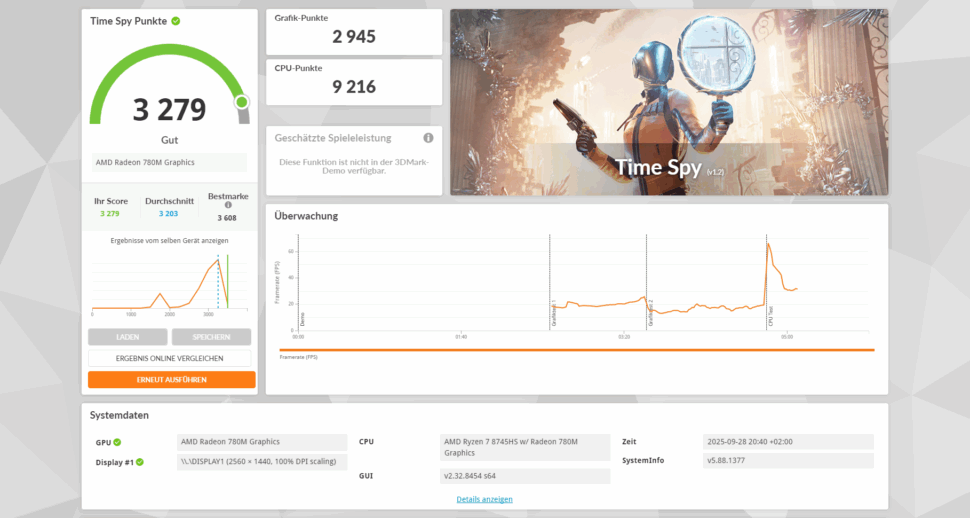Screen dimensions: 970x518
Task: Click the LADEN button
Action: click(127, 337)
